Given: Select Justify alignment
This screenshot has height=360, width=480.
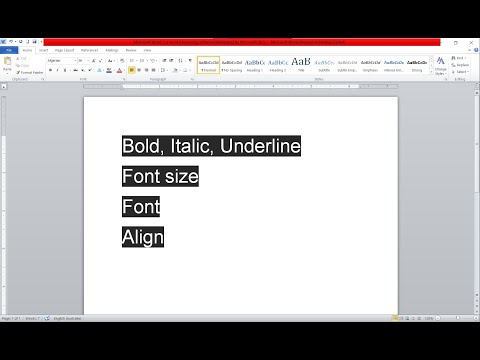Looking at the screenshot, I should coord(154,70).
